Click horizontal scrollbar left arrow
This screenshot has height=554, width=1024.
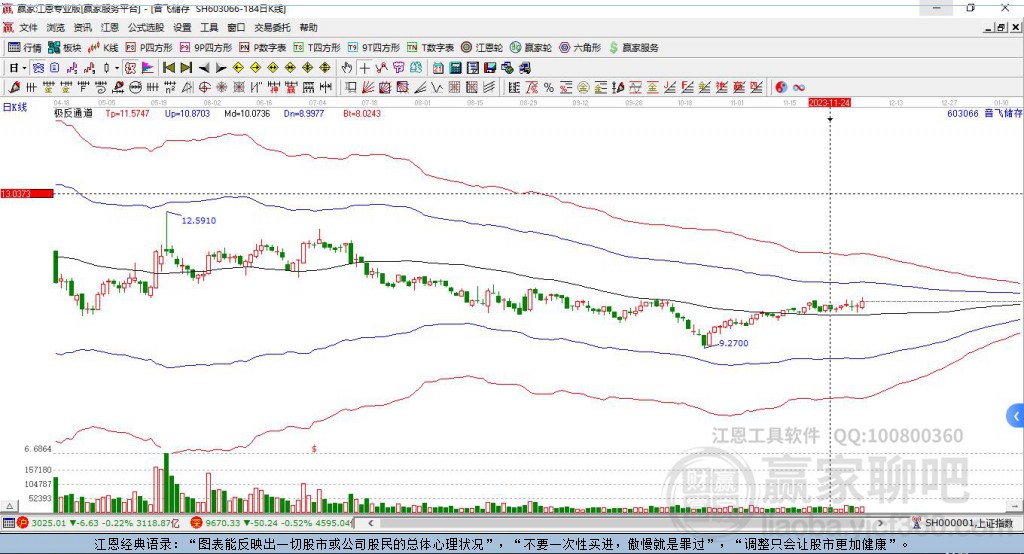pos(370,523)
